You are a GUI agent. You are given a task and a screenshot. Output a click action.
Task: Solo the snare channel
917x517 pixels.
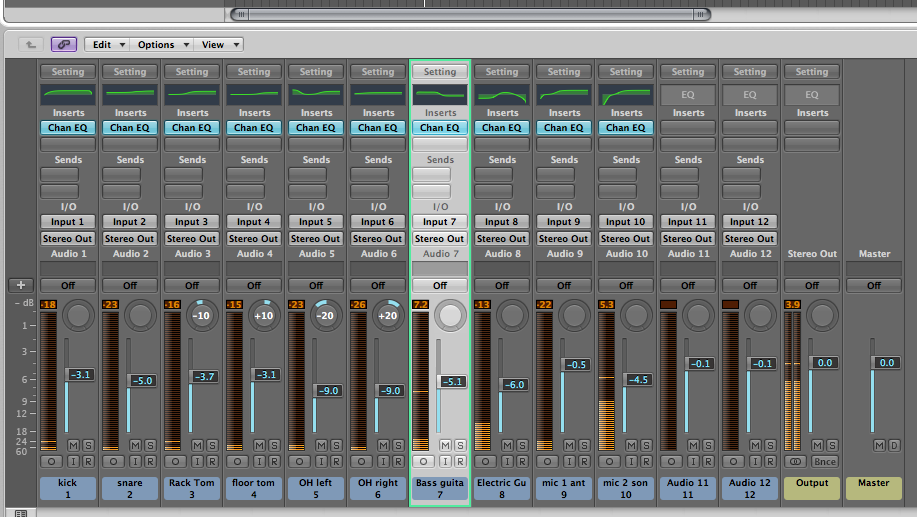tap(150, 446)
